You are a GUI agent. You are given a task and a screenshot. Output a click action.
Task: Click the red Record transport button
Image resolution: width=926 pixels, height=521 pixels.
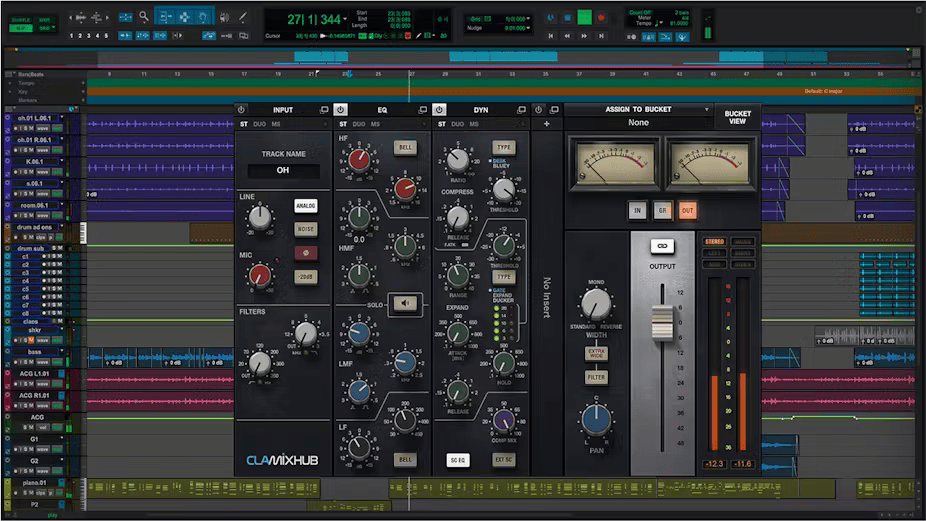click(x=601, y=18)
